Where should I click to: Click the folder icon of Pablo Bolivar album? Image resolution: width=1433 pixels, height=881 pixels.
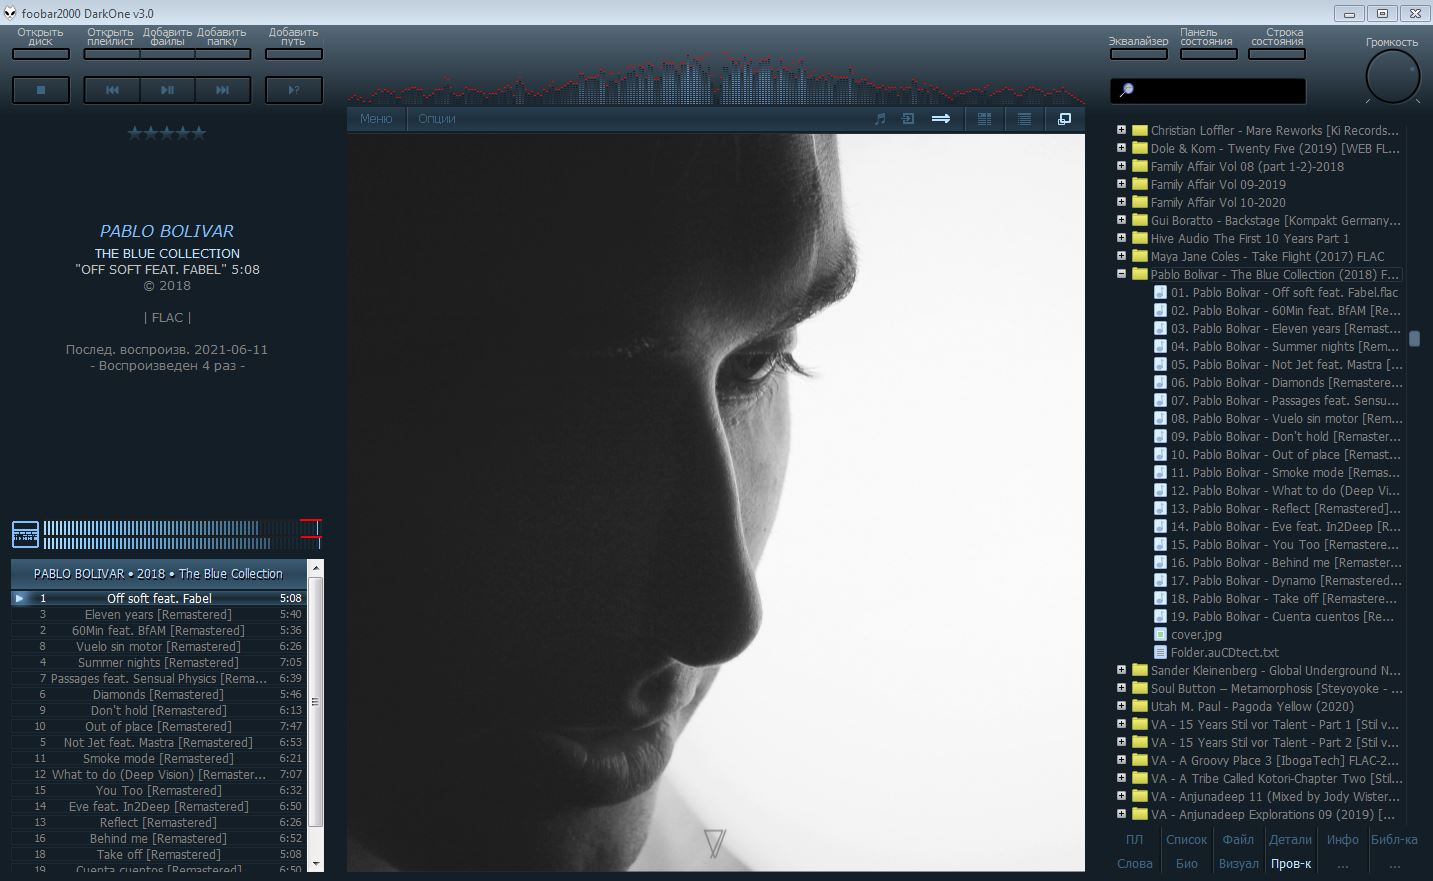pos(1139,274)
